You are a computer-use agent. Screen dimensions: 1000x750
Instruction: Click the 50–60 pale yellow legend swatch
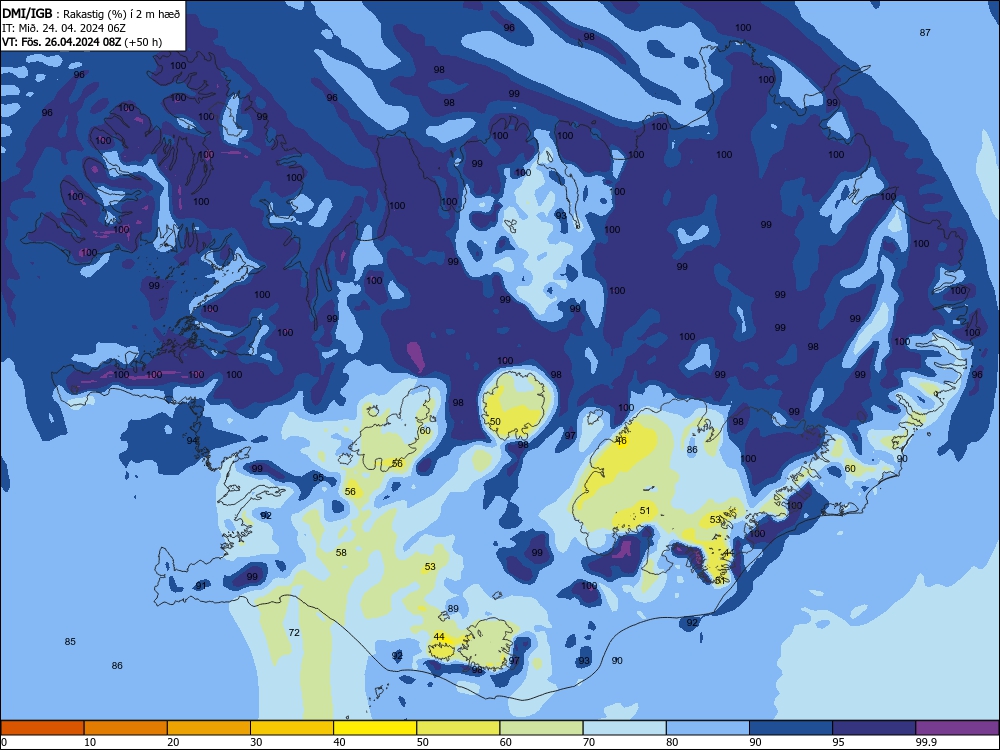(x=459, y=728)
